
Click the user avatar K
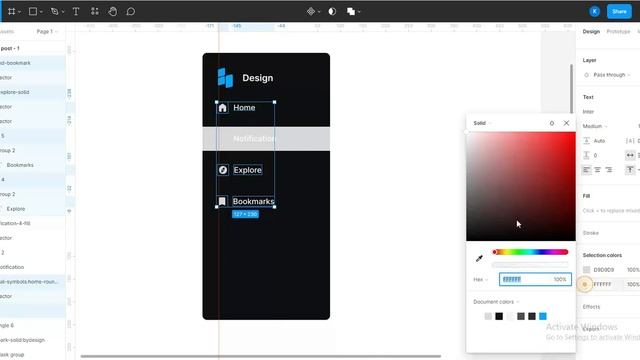(594, 11)
